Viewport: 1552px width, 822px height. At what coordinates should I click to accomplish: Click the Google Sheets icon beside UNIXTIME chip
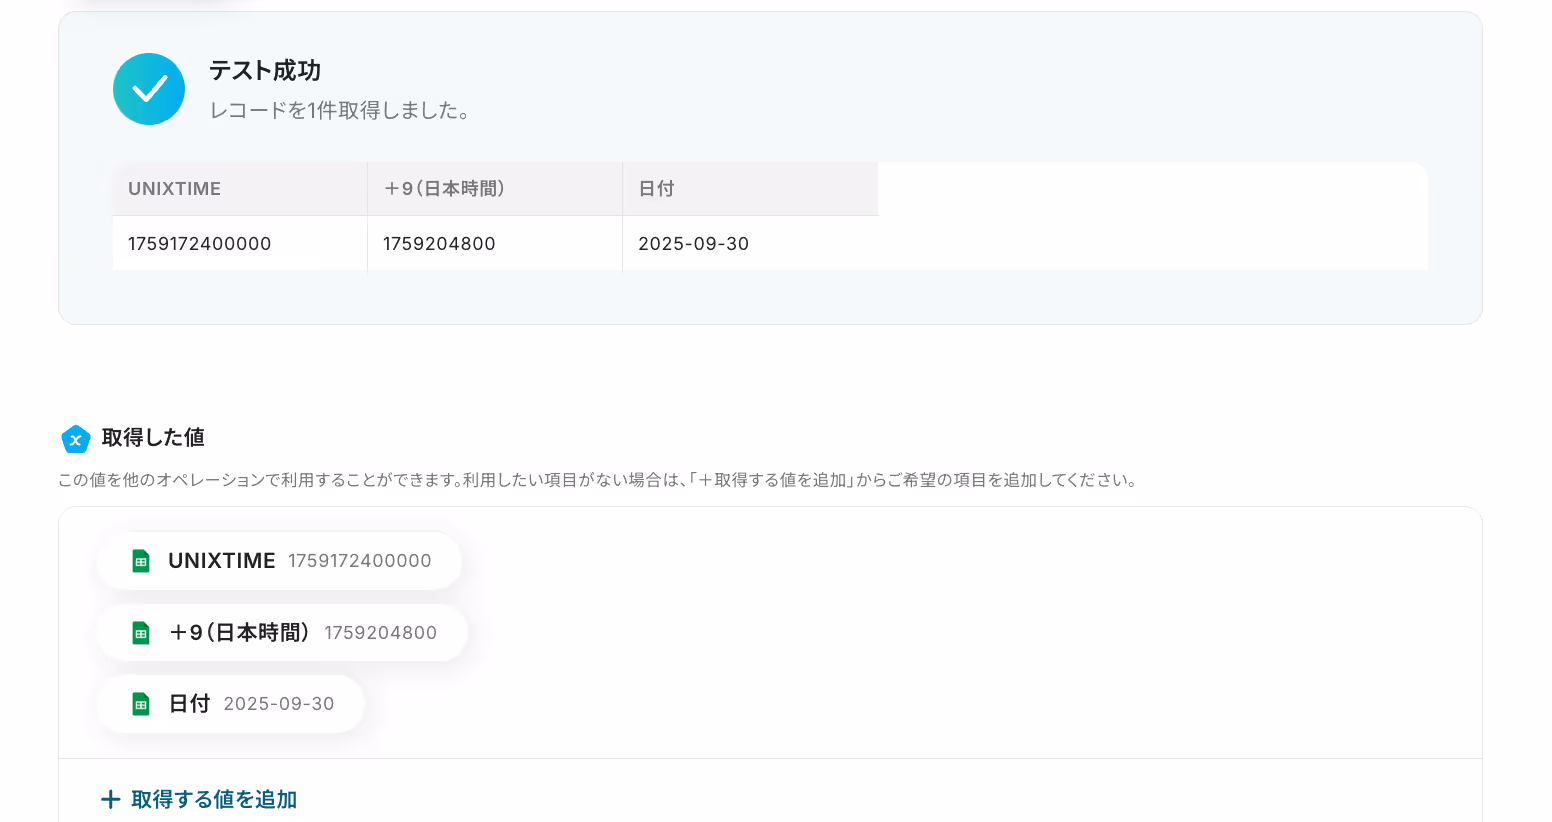[x=141, y=561]
